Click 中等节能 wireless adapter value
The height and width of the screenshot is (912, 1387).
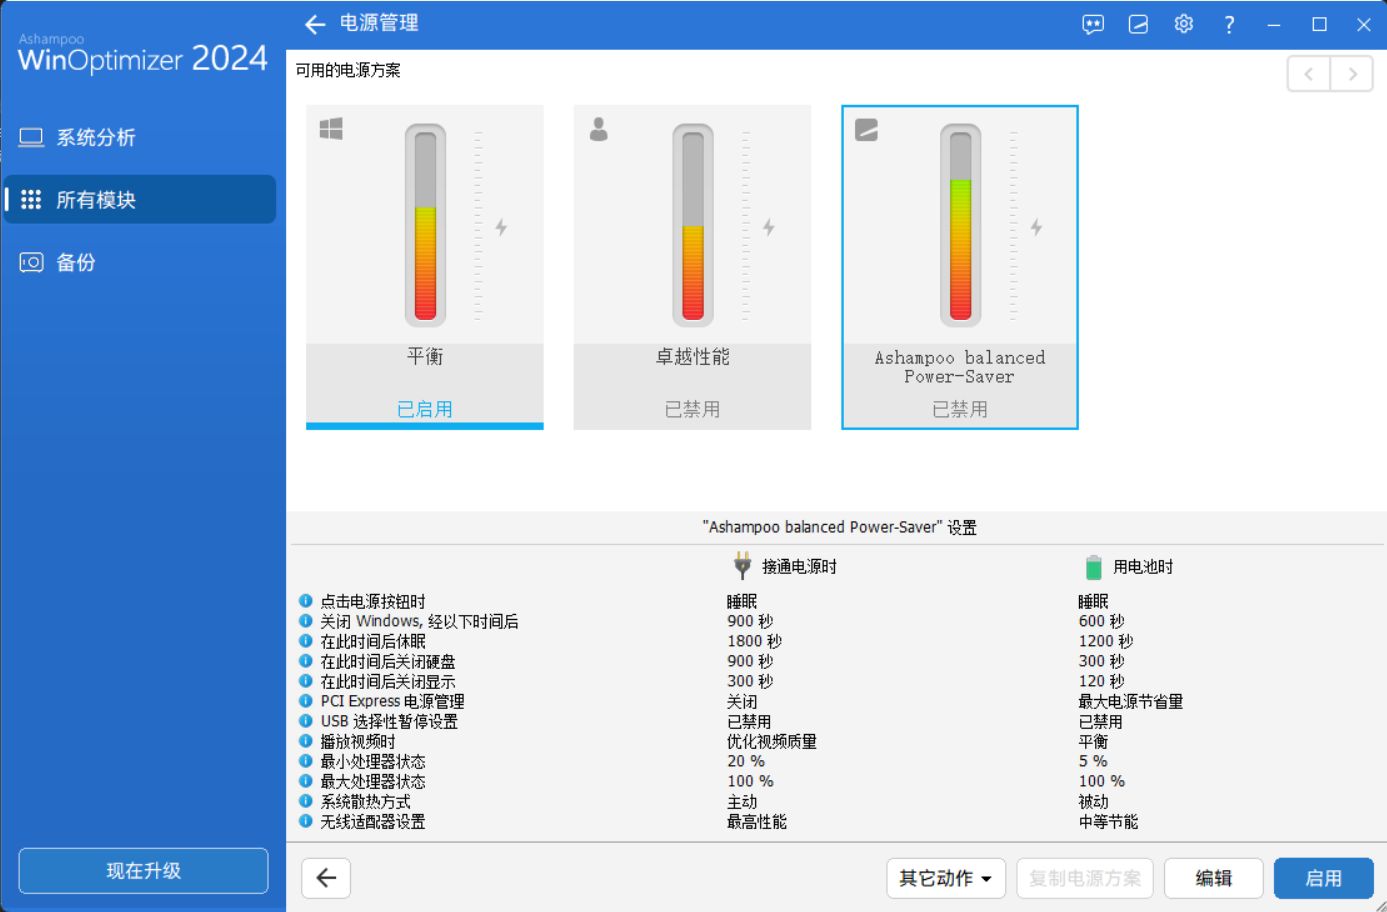[x=1108, y=821]
